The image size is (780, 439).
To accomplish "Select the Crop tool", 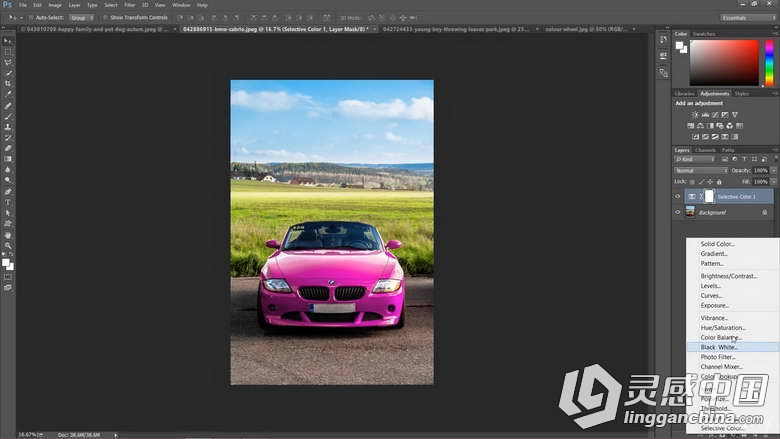I will click(x=7, y=84).
